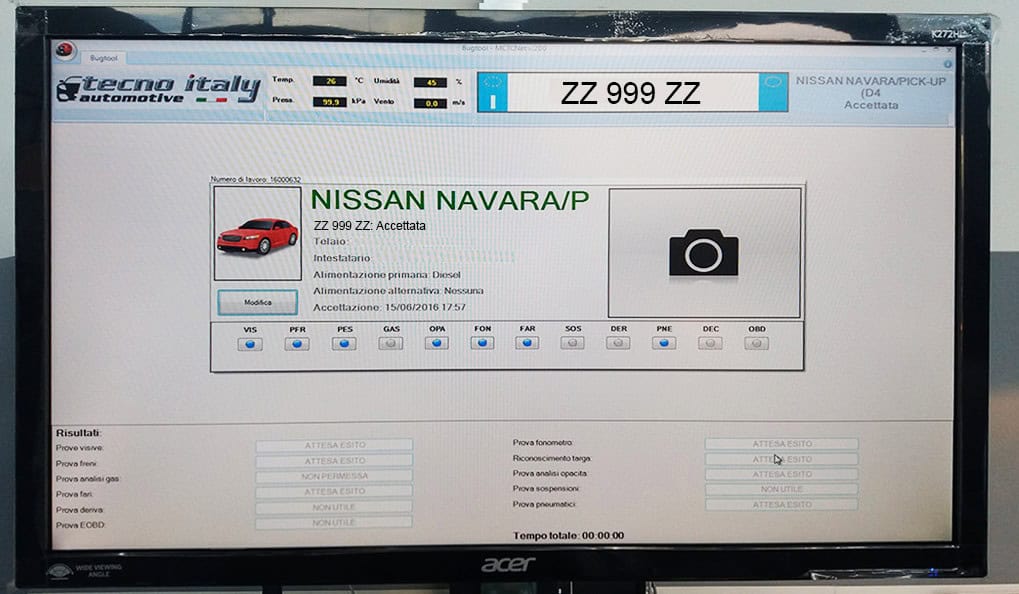Click the Prova freni ATTESA ESITO result box

pos(334,461)
